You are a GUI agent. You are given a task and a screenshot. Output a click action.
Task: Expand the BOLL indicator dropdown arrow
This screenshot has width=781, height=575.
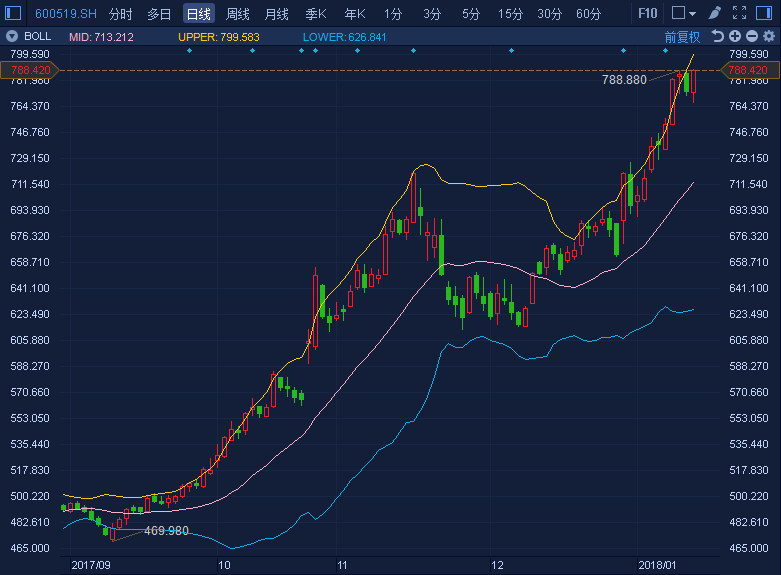click(12, 36)
